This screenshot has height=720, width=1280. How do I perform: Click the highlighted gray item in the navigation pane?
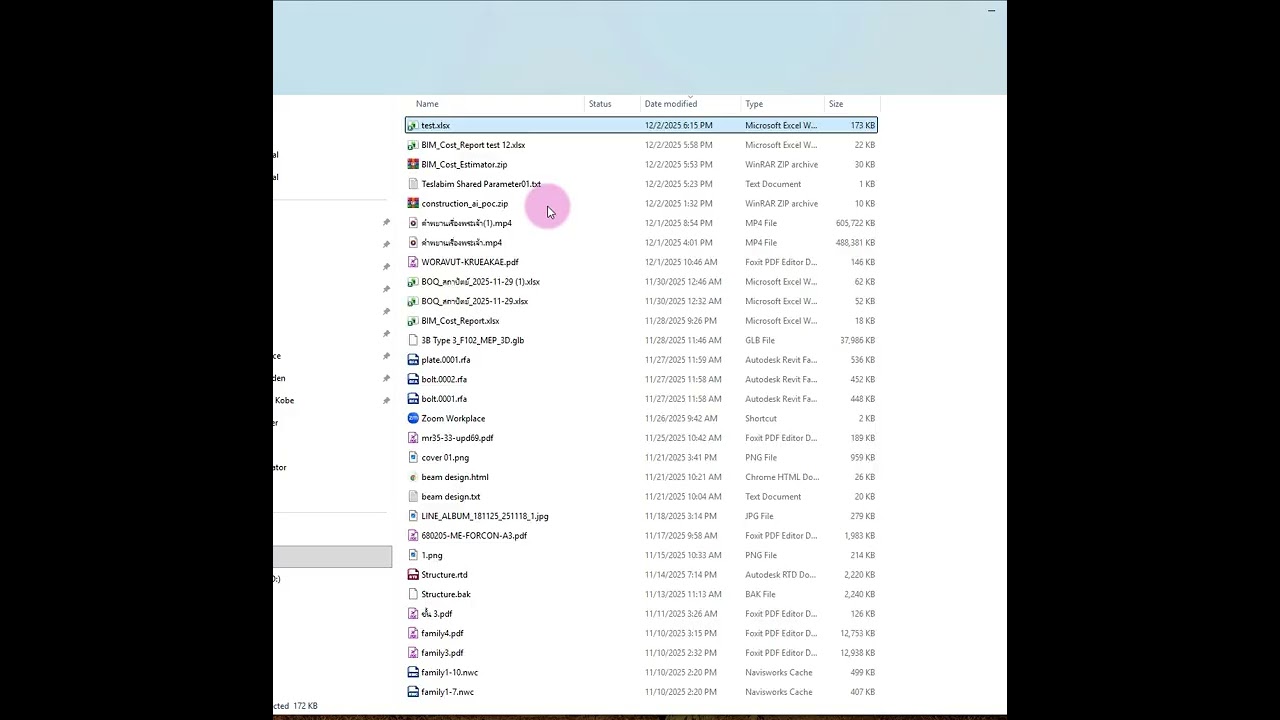(332, 557)
